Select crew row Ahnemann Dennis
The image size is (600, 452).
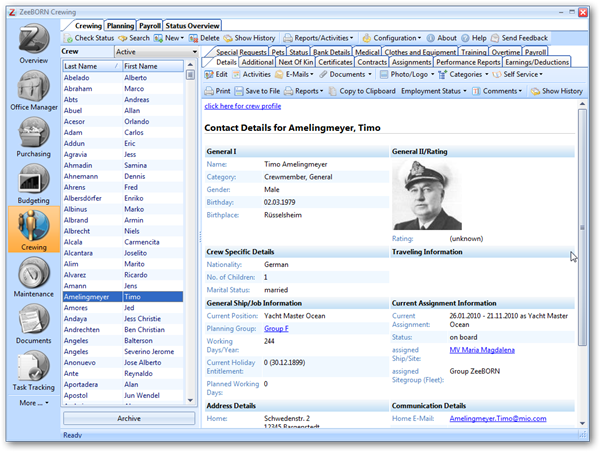123,176
